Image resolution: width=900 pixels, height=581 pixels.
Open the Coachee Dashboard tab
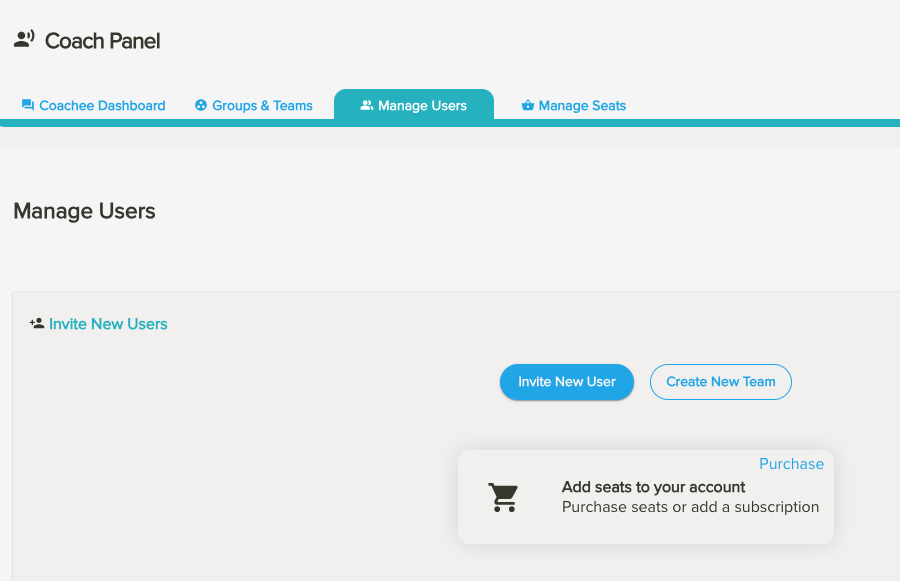[102, 106]
